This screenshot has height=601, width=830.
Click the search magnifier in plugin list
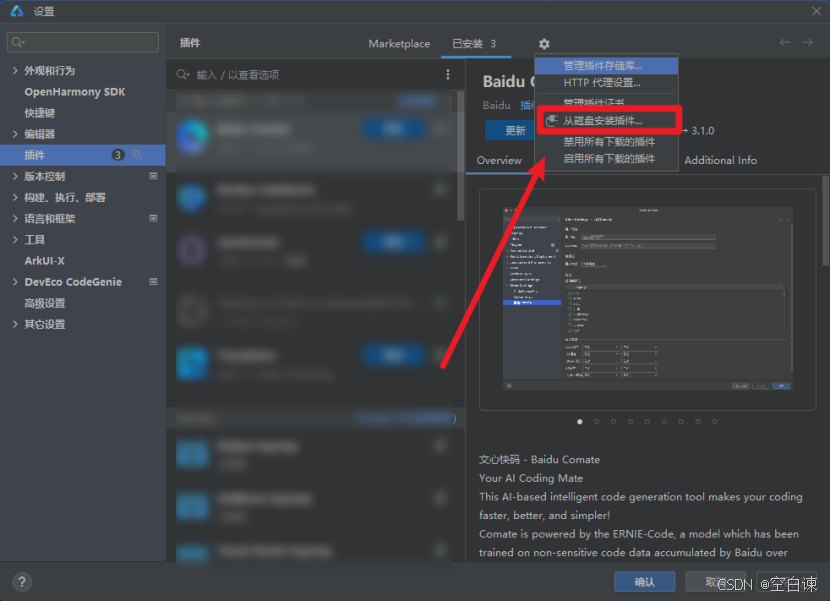tap(183, 75)
